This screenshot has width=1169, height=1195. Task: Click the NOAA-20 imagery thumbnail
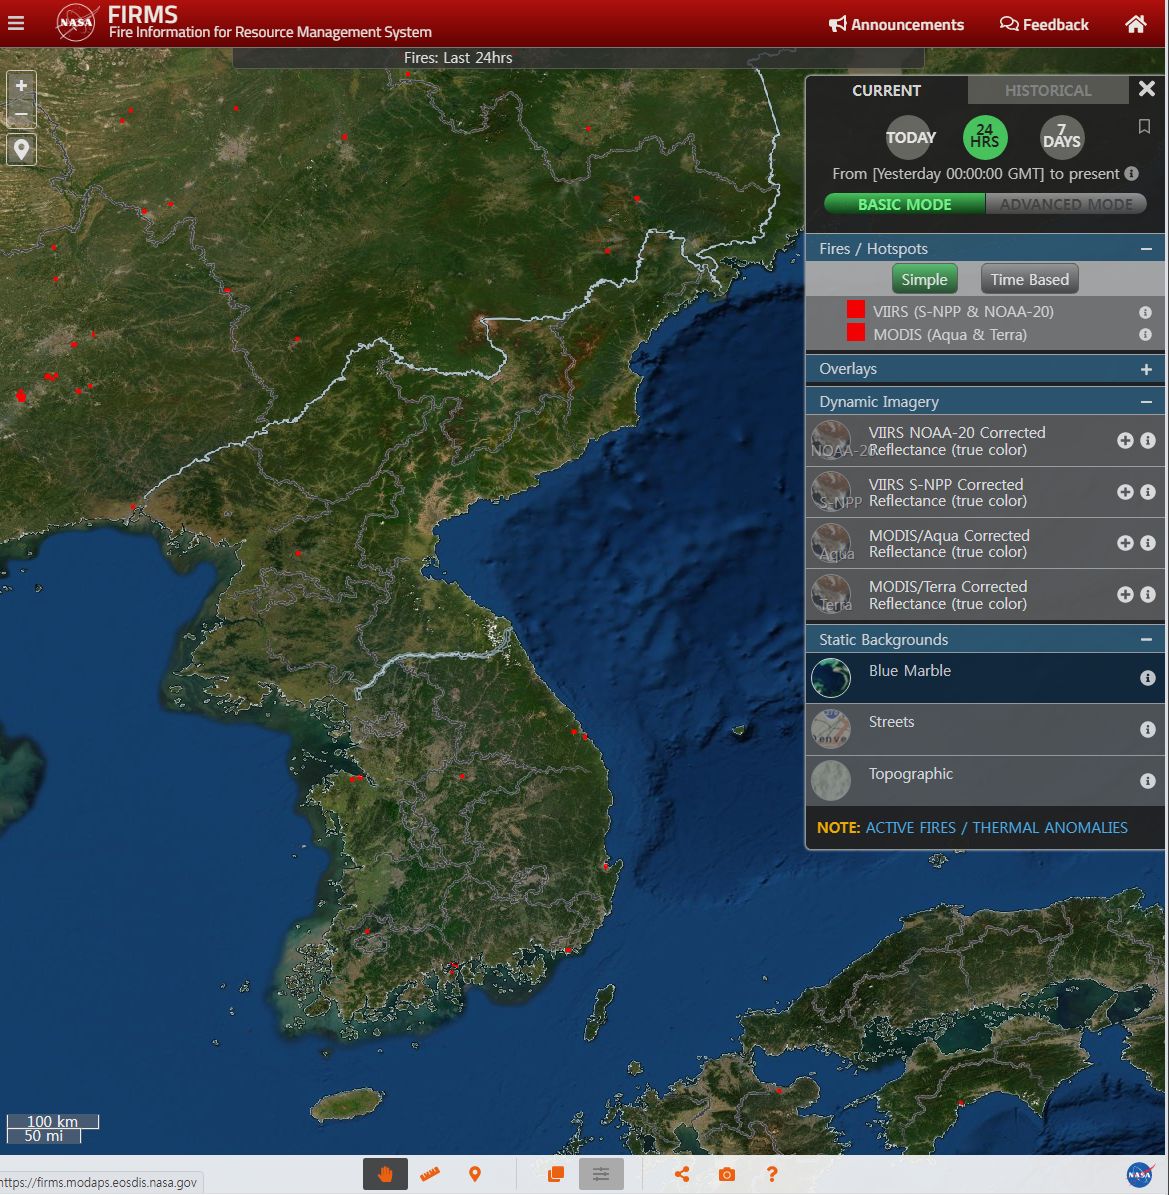point(831,441)
